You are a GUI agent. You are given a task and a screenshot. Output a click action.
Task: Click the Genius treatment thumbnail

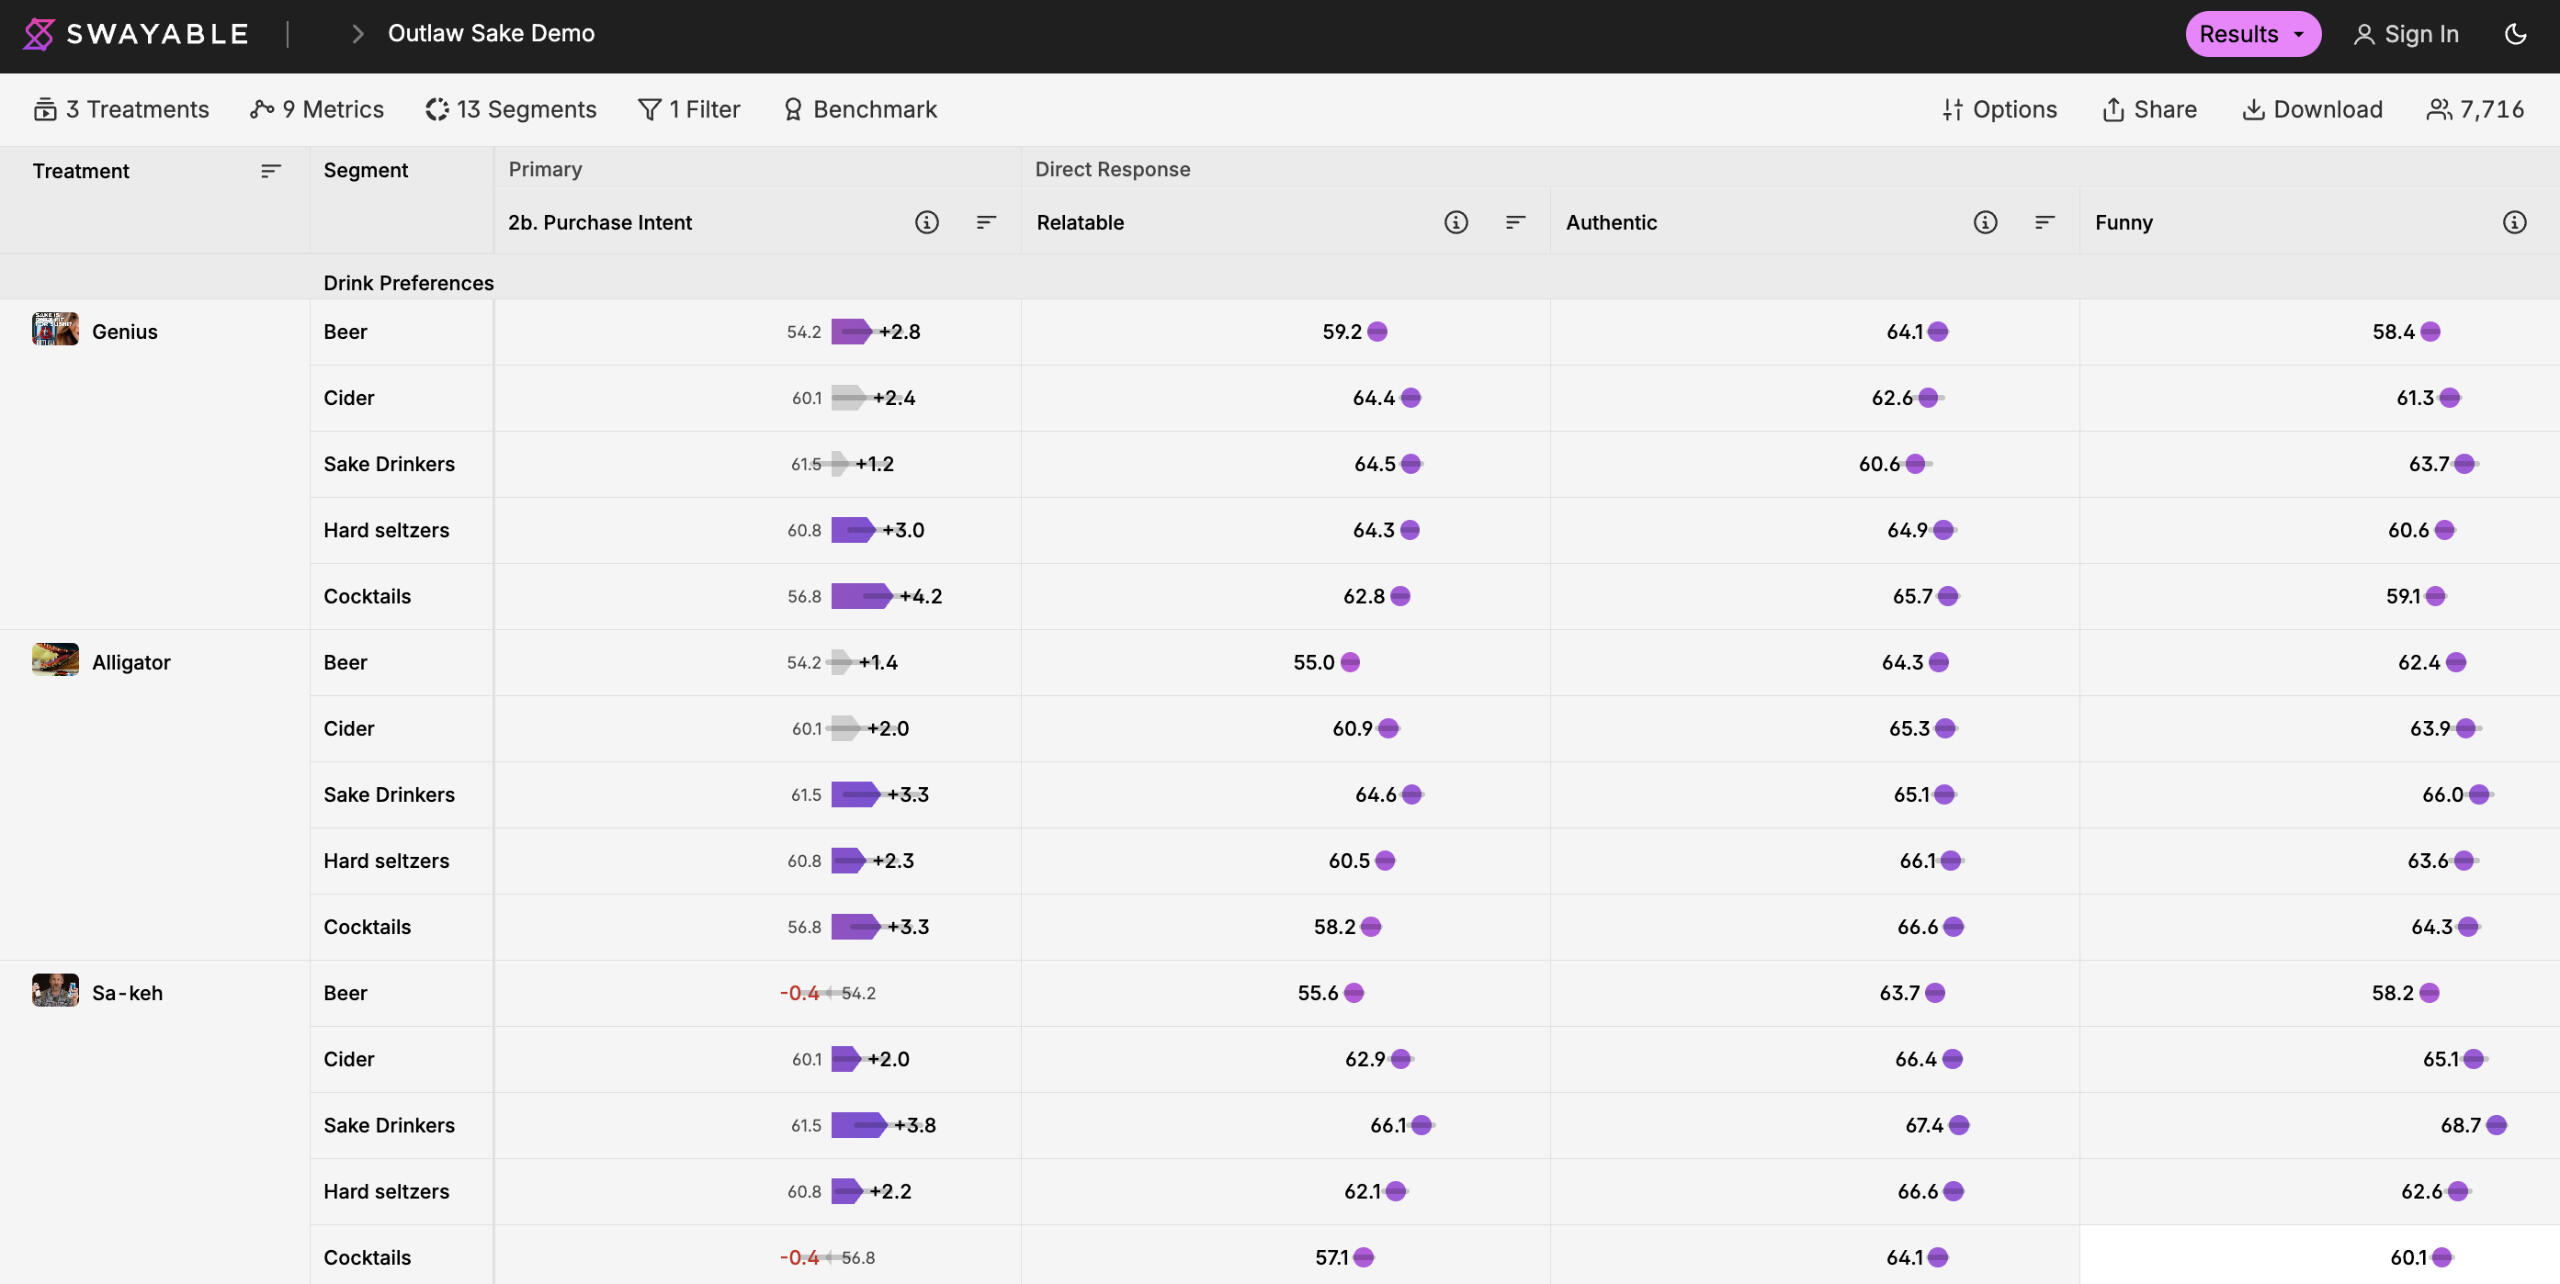tap(55, 329)
